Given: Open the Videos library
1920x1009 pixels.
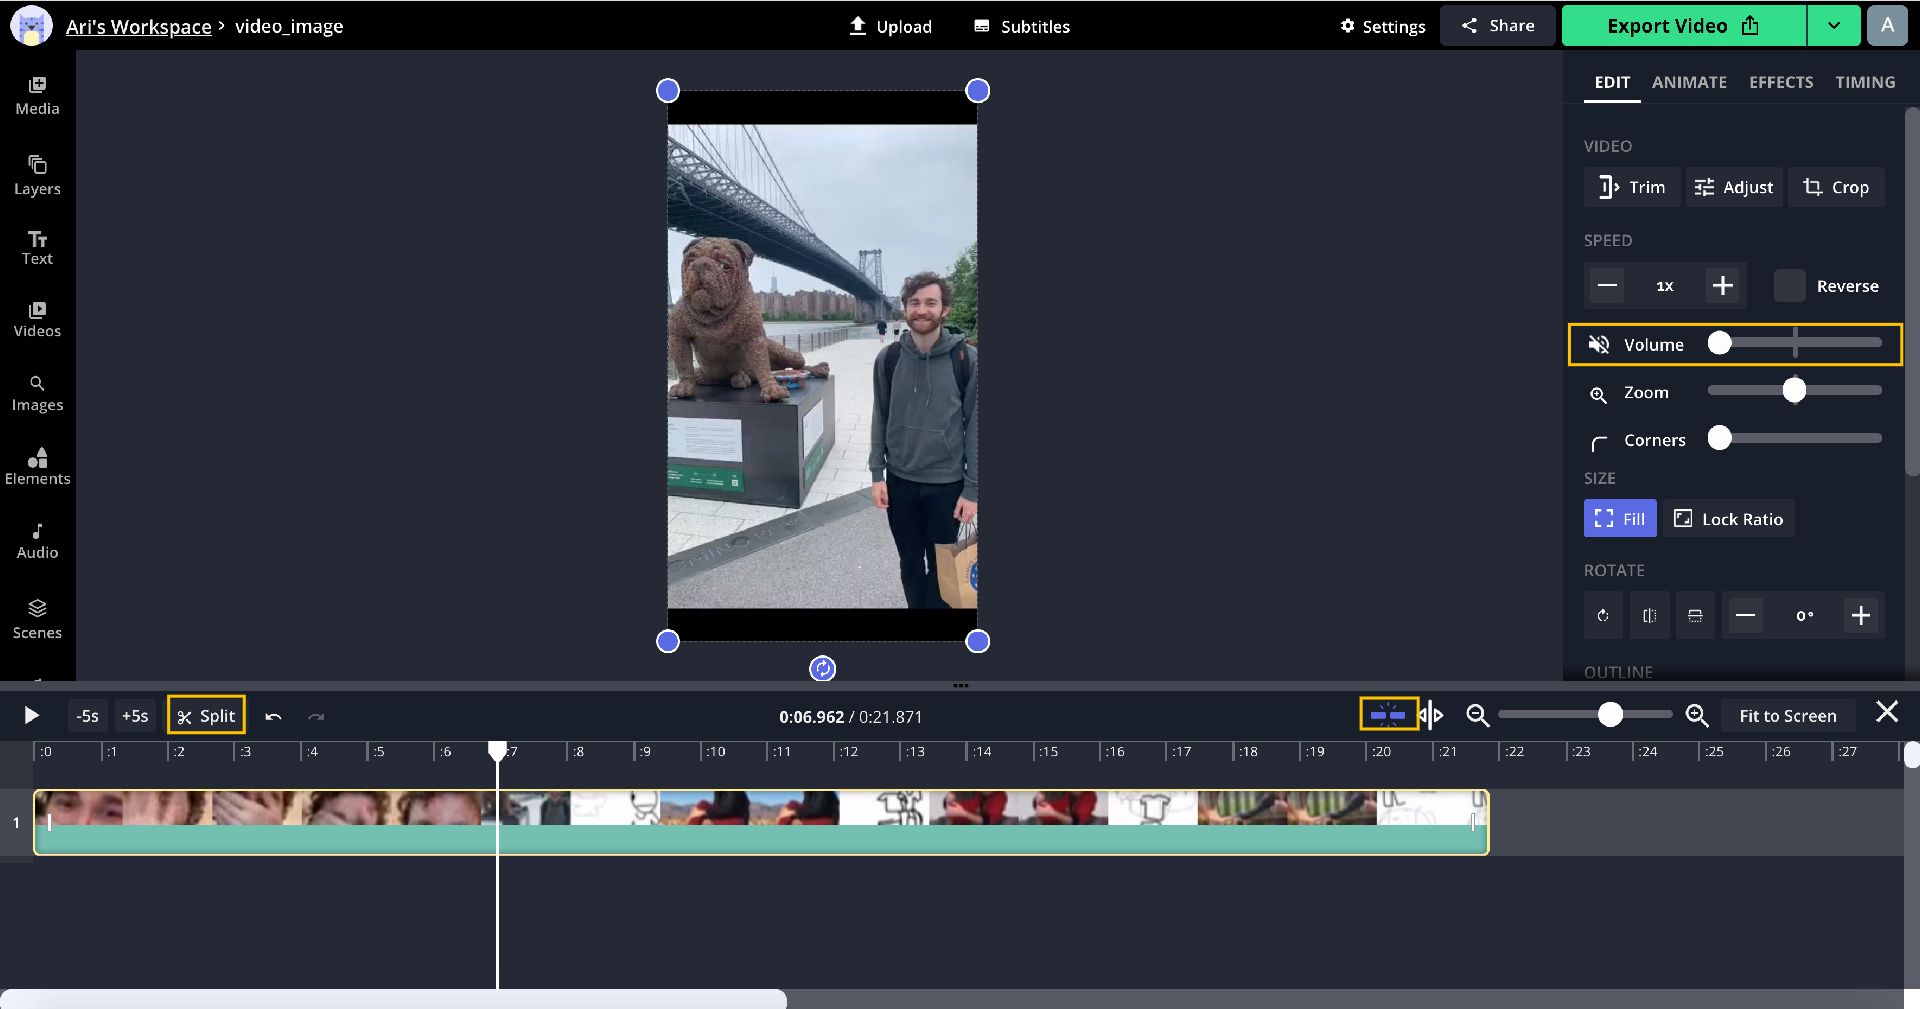Looking at the screenshot, I should pos(37,319).
